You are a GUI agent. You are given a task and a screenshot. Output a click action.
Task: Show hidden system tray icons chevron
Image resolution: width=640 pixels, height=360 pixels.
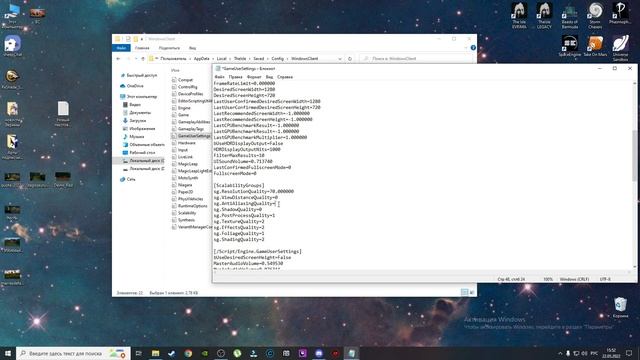tap(560, 353)
